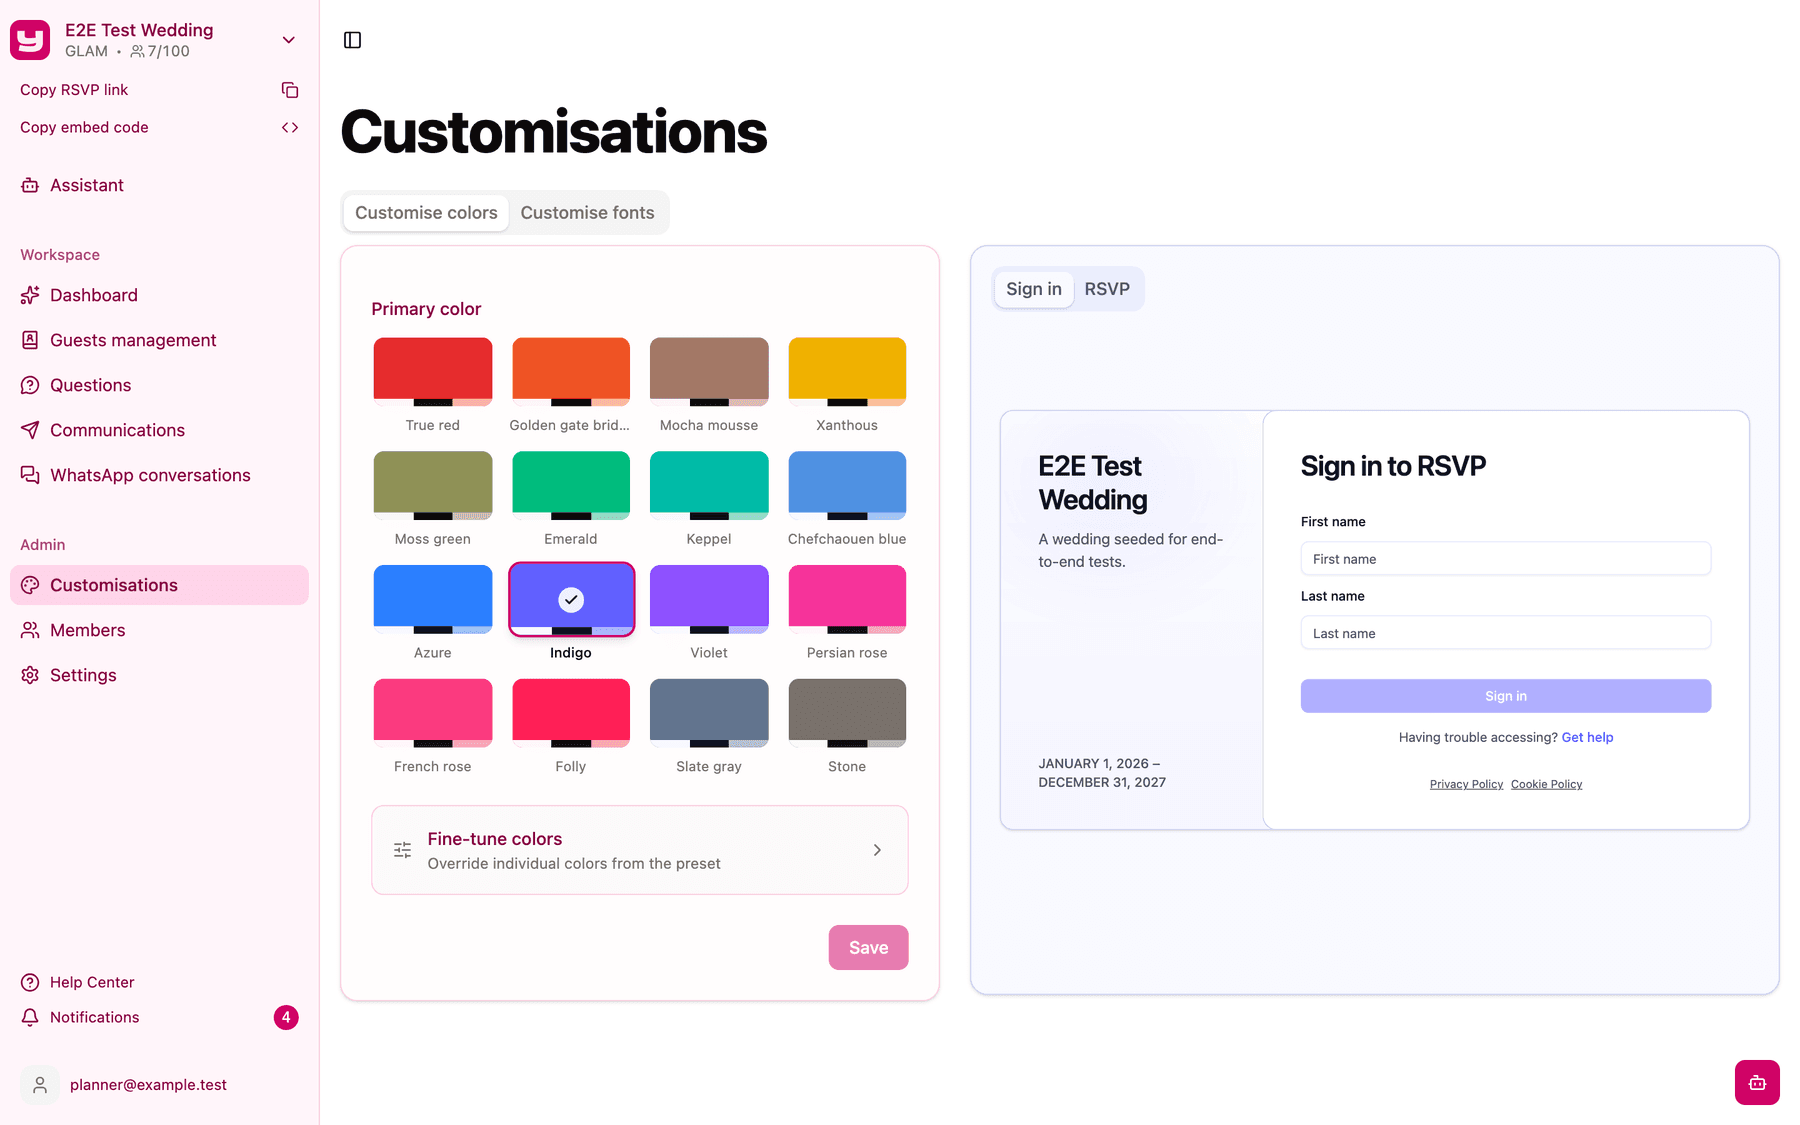Open the planner@example.test account menu
Viewport: 1800px width, 1125px height.
pyautogui.click(x=159, y=1085)
